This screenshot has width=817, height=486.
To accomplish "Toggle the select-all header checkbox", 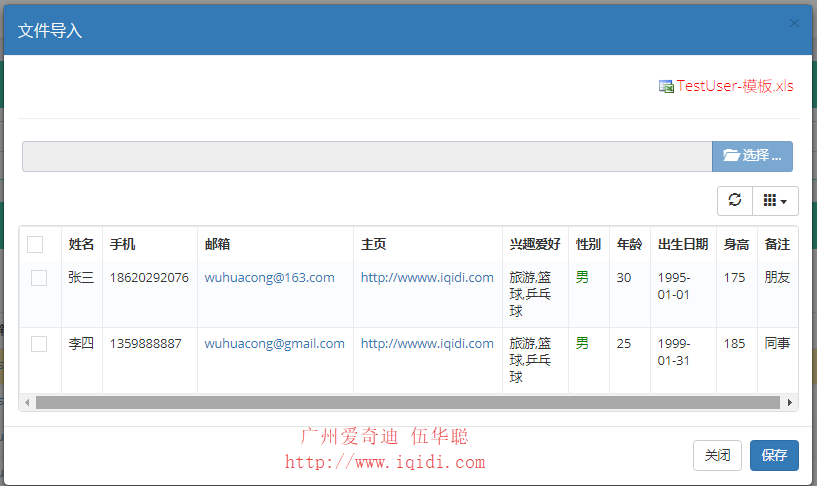I will [x=35, y=244].
